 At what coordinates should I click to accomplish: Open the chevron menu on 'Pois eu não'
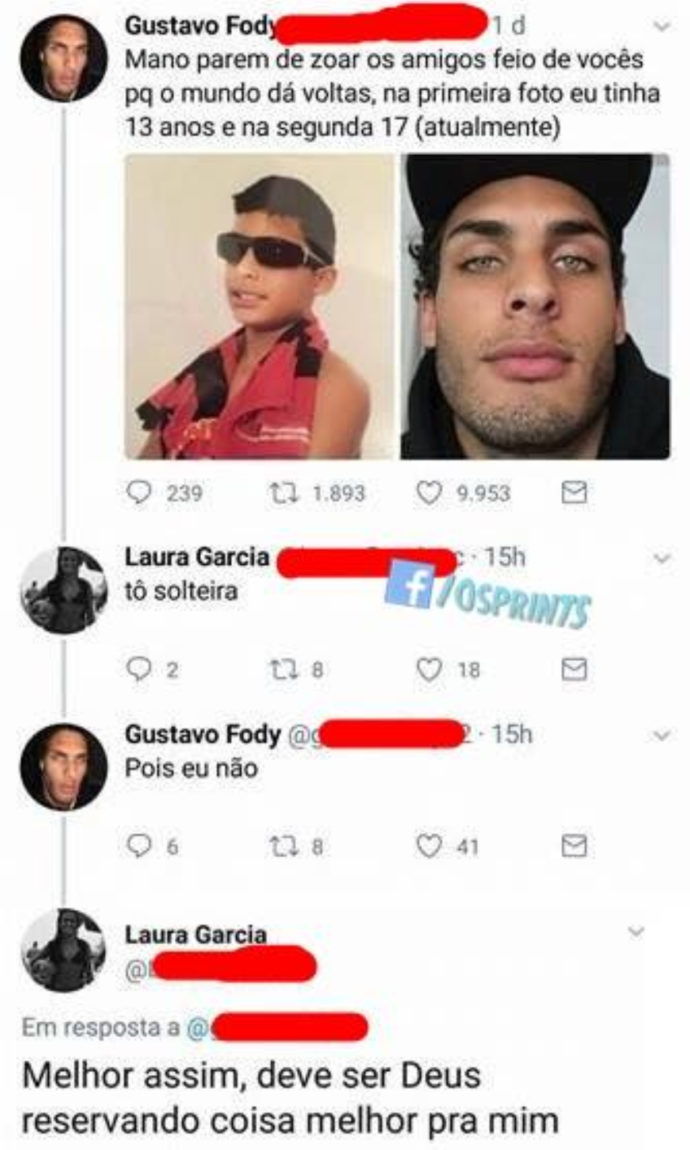tap(662, 736)
